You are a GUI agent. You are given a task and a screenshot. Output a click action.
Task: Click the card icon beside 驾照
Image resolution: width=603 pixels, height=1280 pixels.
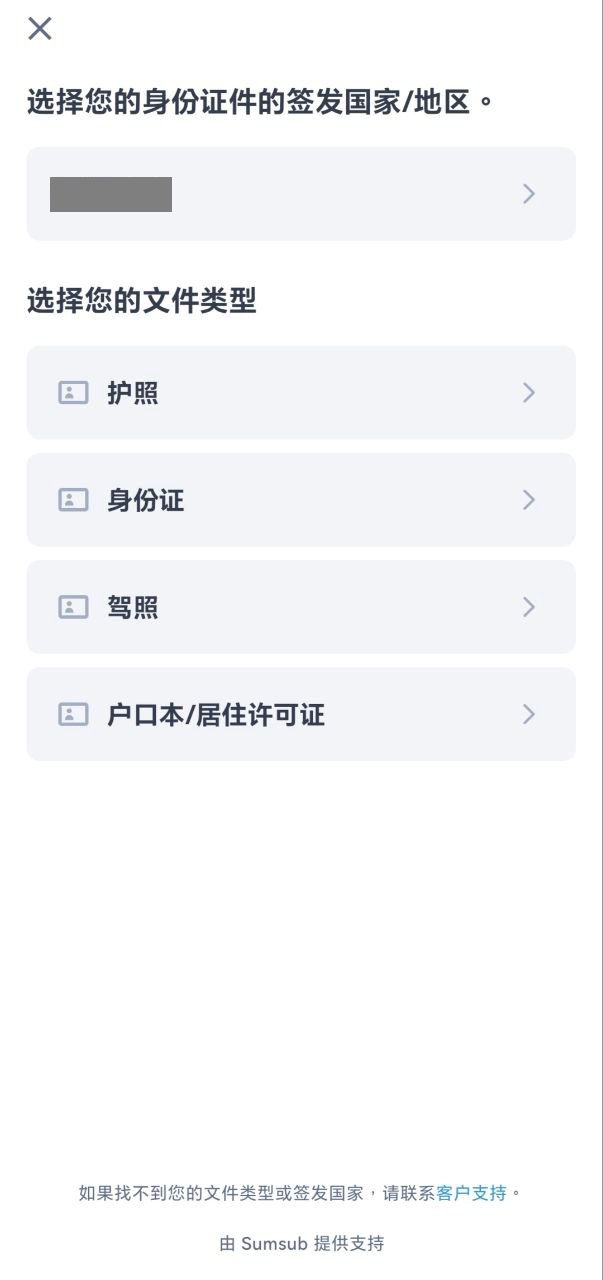click(x=73, y=607)
